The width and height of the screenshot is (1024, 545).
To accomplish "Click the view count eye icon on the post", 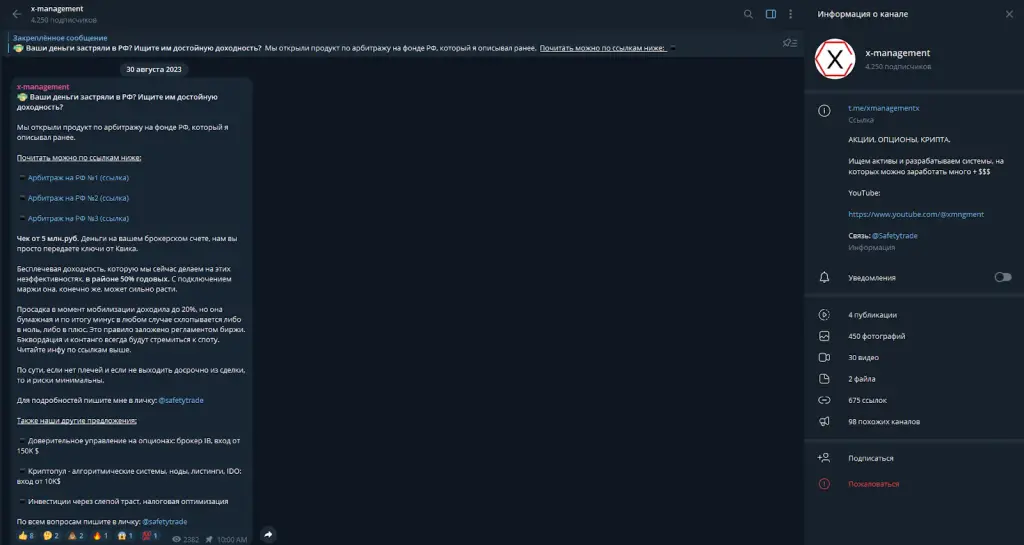I will (x=176, y=540).
